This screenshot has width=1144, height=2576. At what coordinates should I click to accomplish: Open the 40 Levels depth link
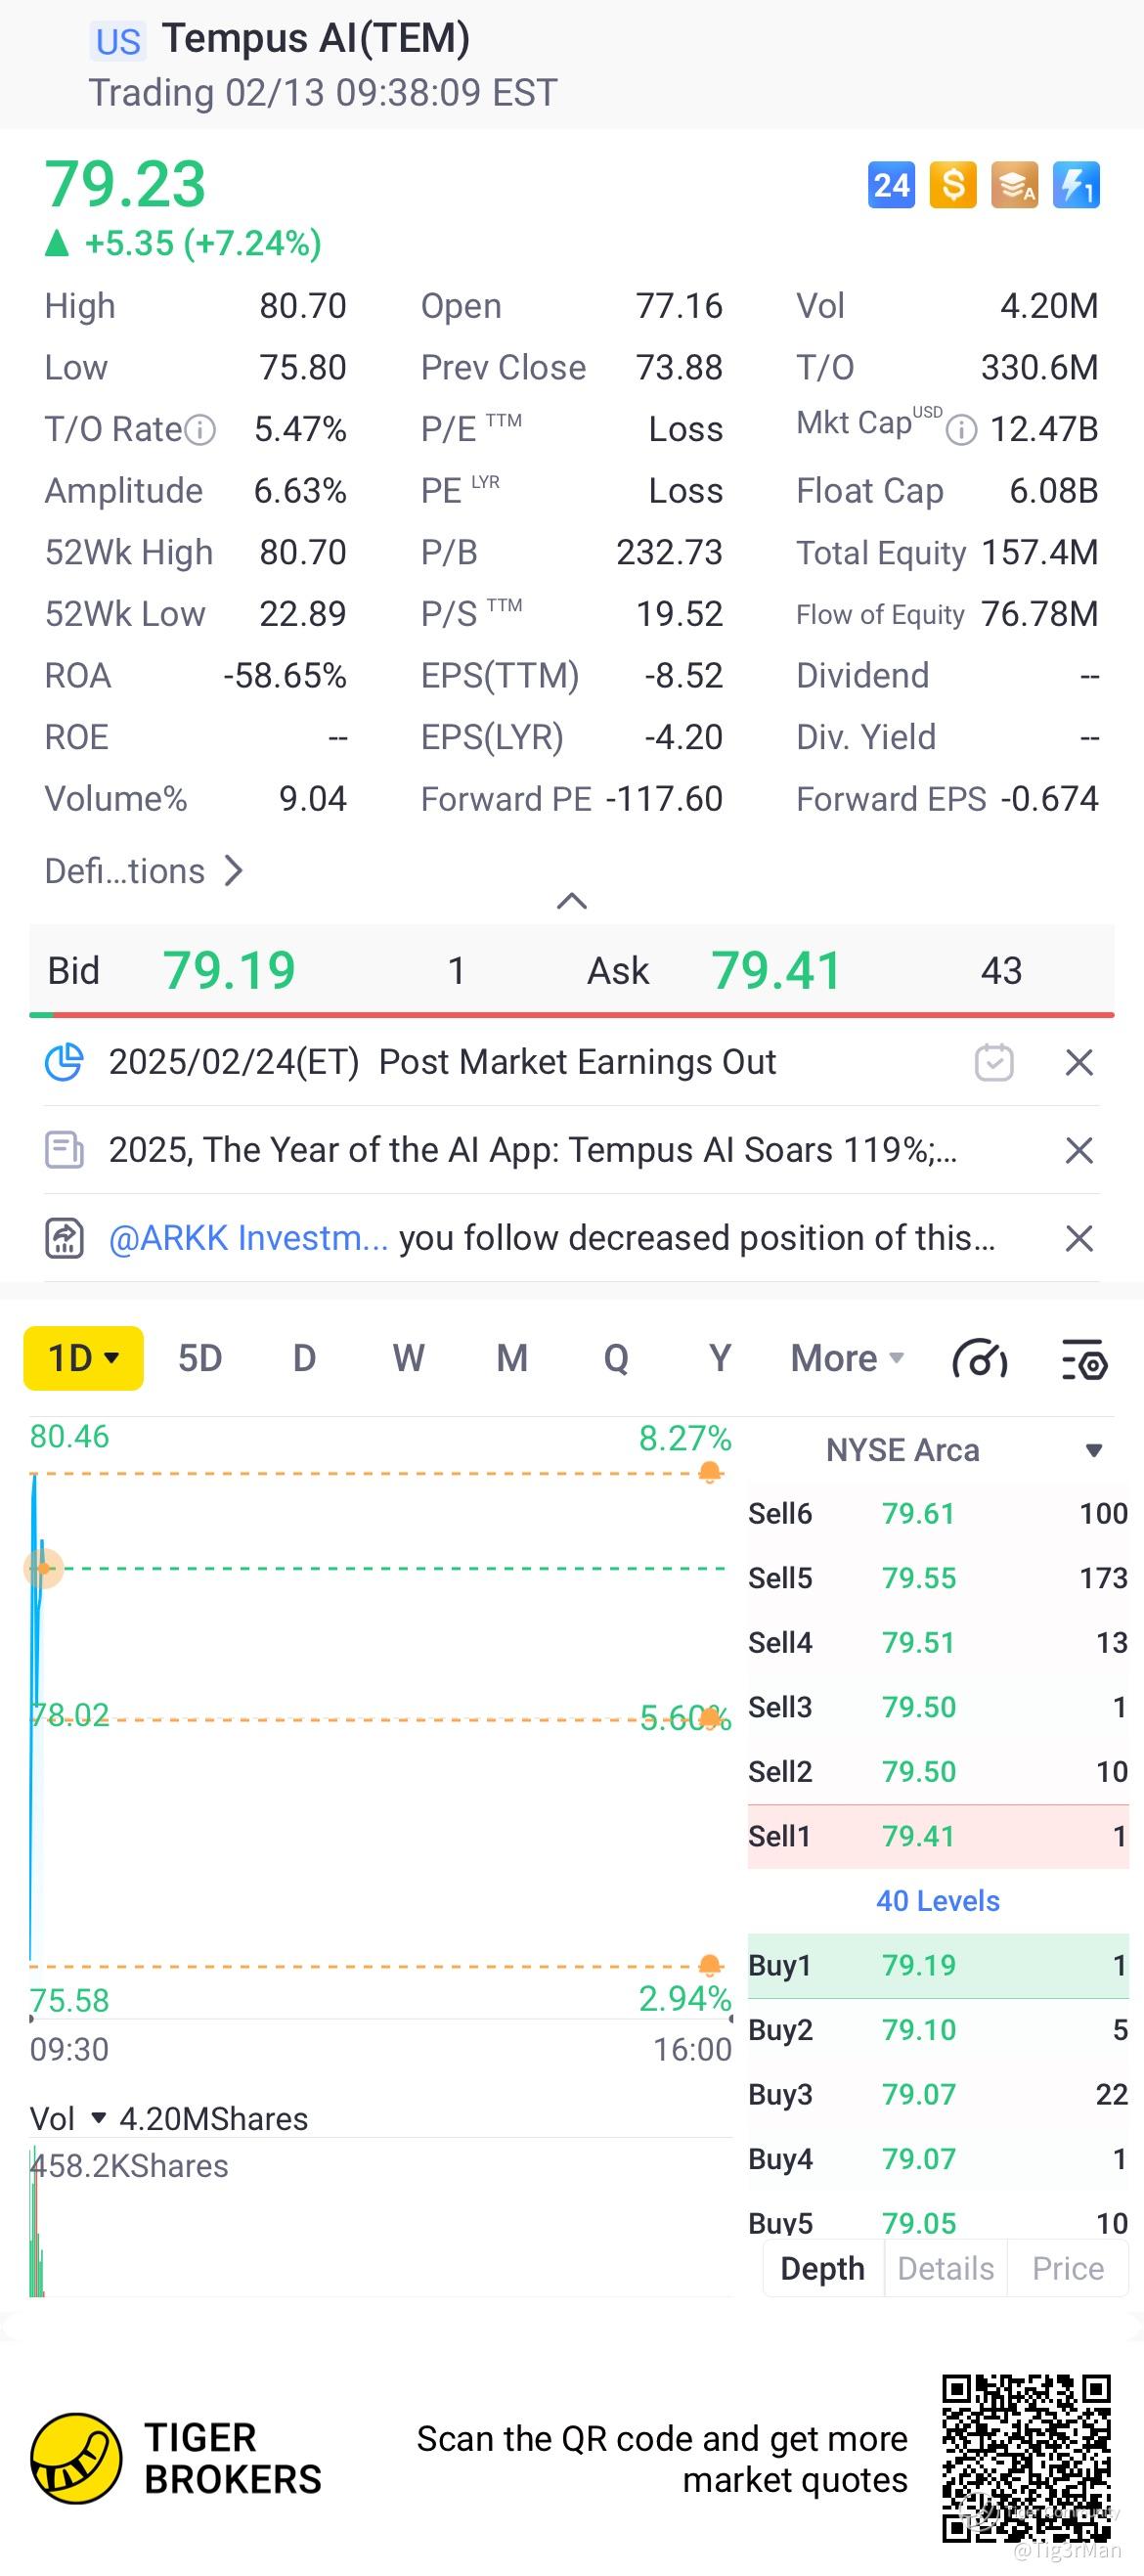pyautogui.click(x=937, y=1901)
